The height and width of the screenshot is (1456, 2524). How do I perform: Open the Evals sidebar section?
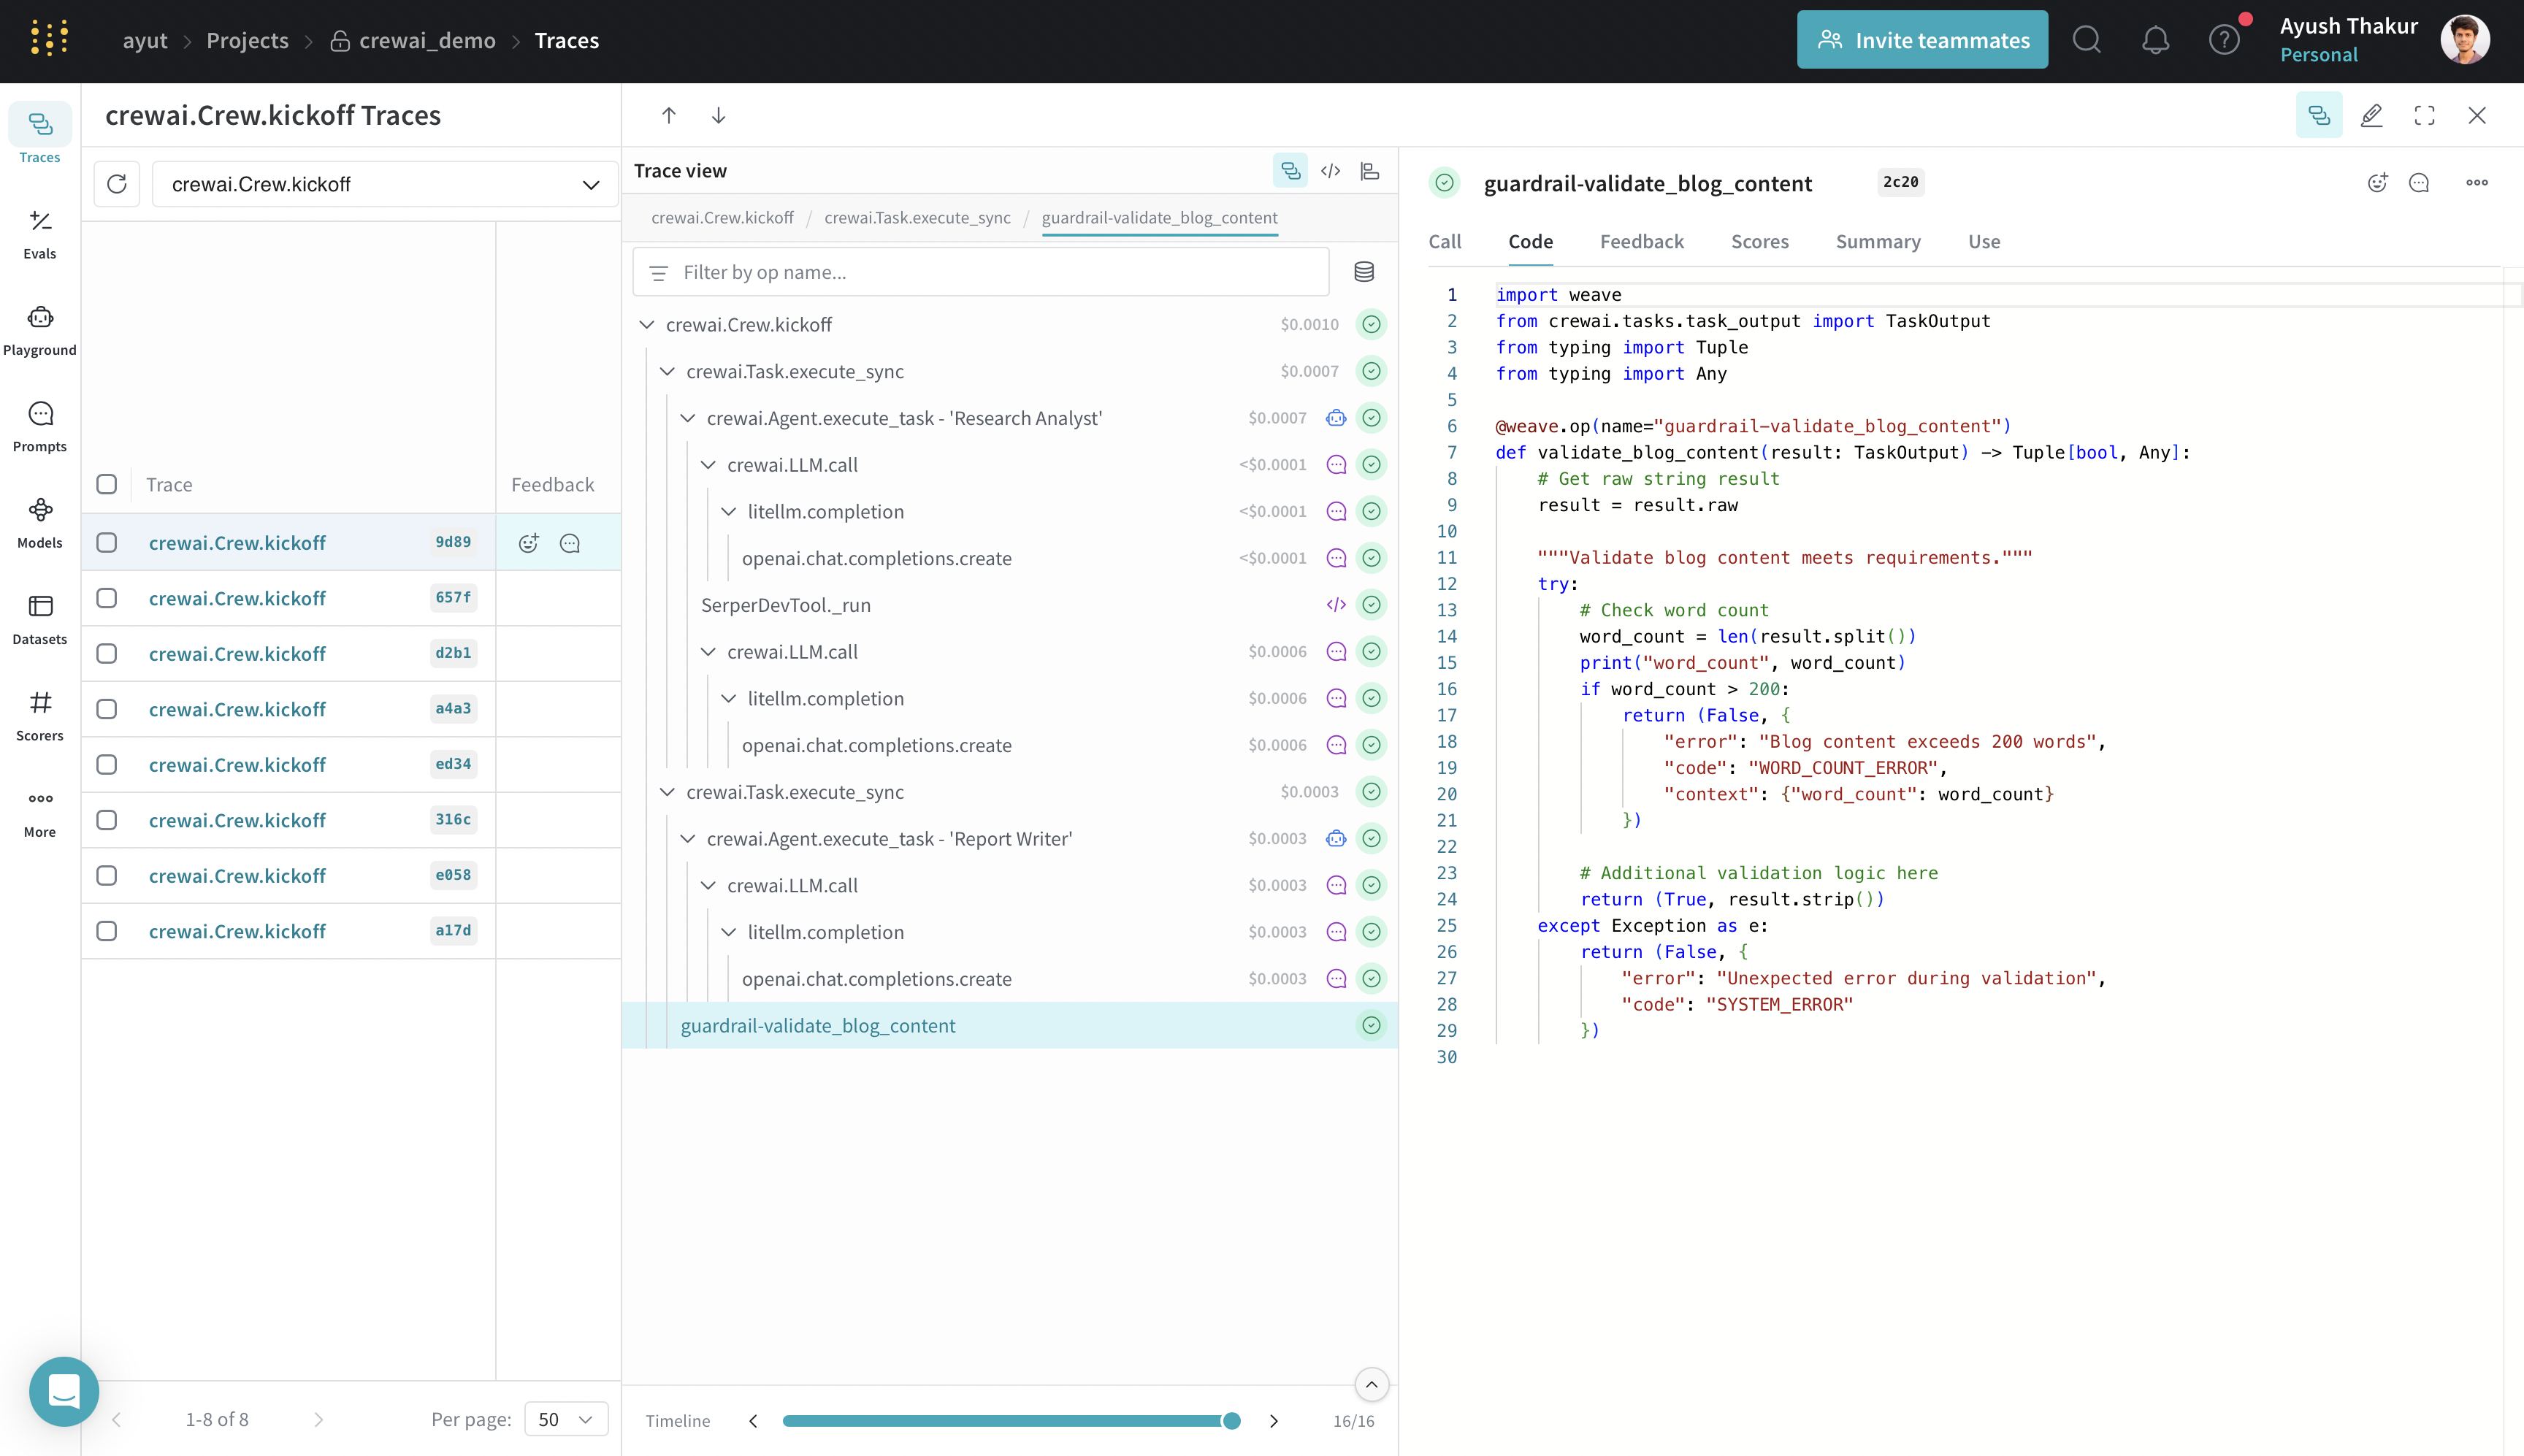(40, 233)
